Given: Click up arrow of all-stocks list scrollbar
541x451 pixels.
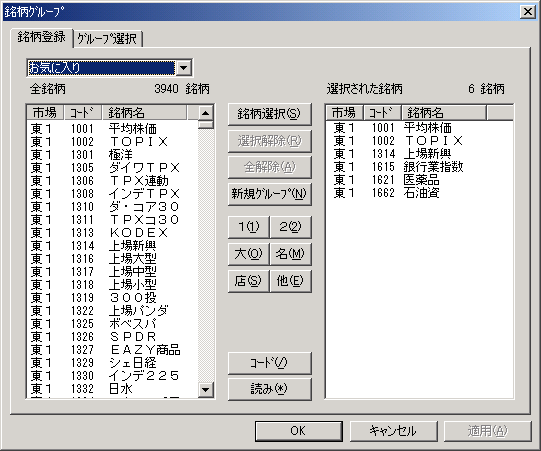Looking at the screenshot, I should point(206,113).
